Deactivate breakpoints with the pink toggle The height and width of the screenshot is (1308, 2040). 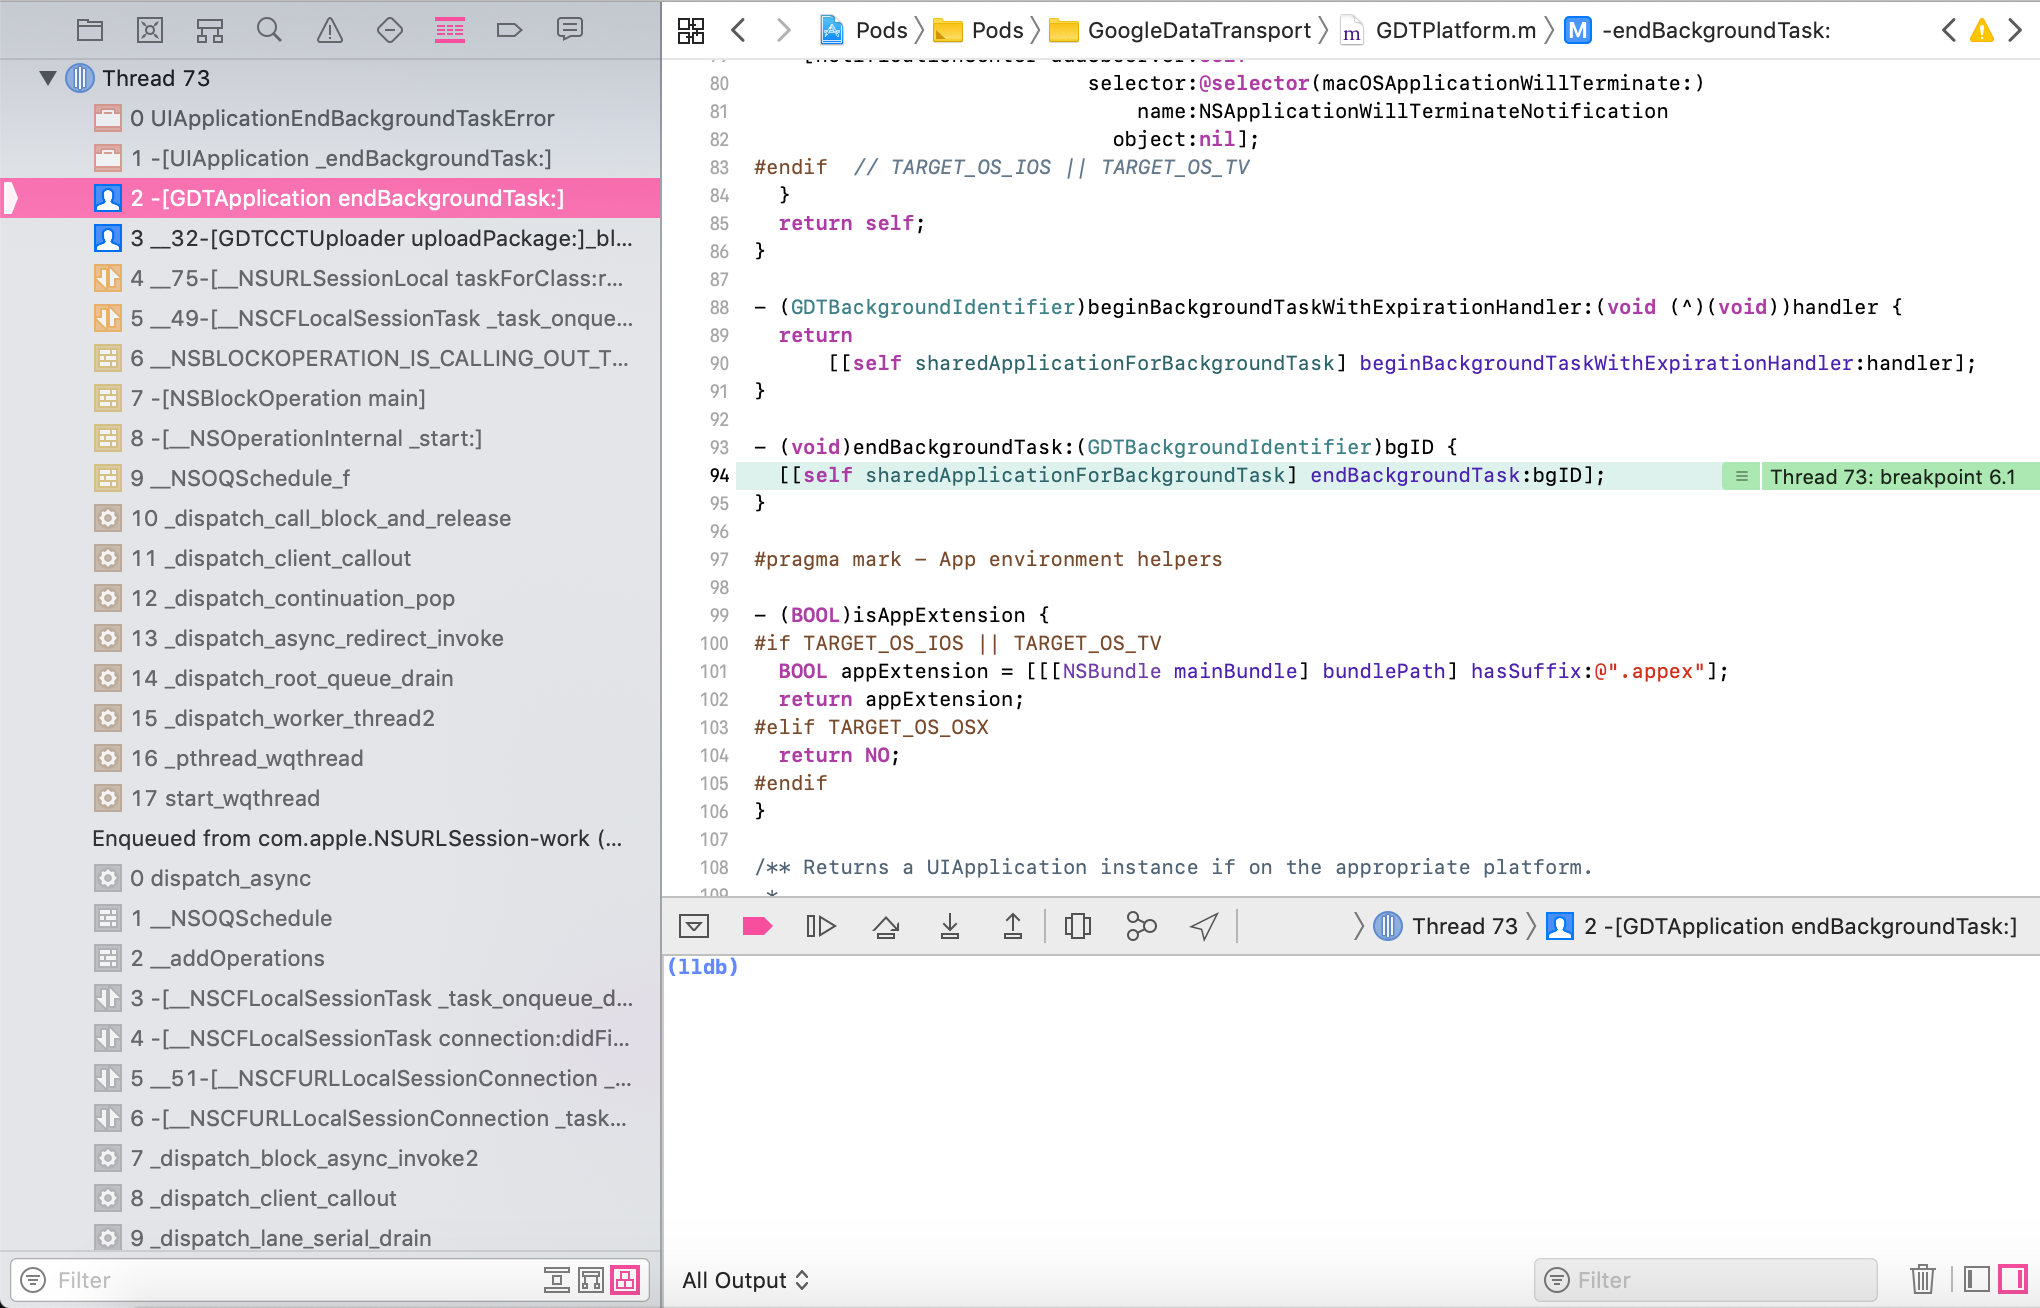(x=757, y=926)
